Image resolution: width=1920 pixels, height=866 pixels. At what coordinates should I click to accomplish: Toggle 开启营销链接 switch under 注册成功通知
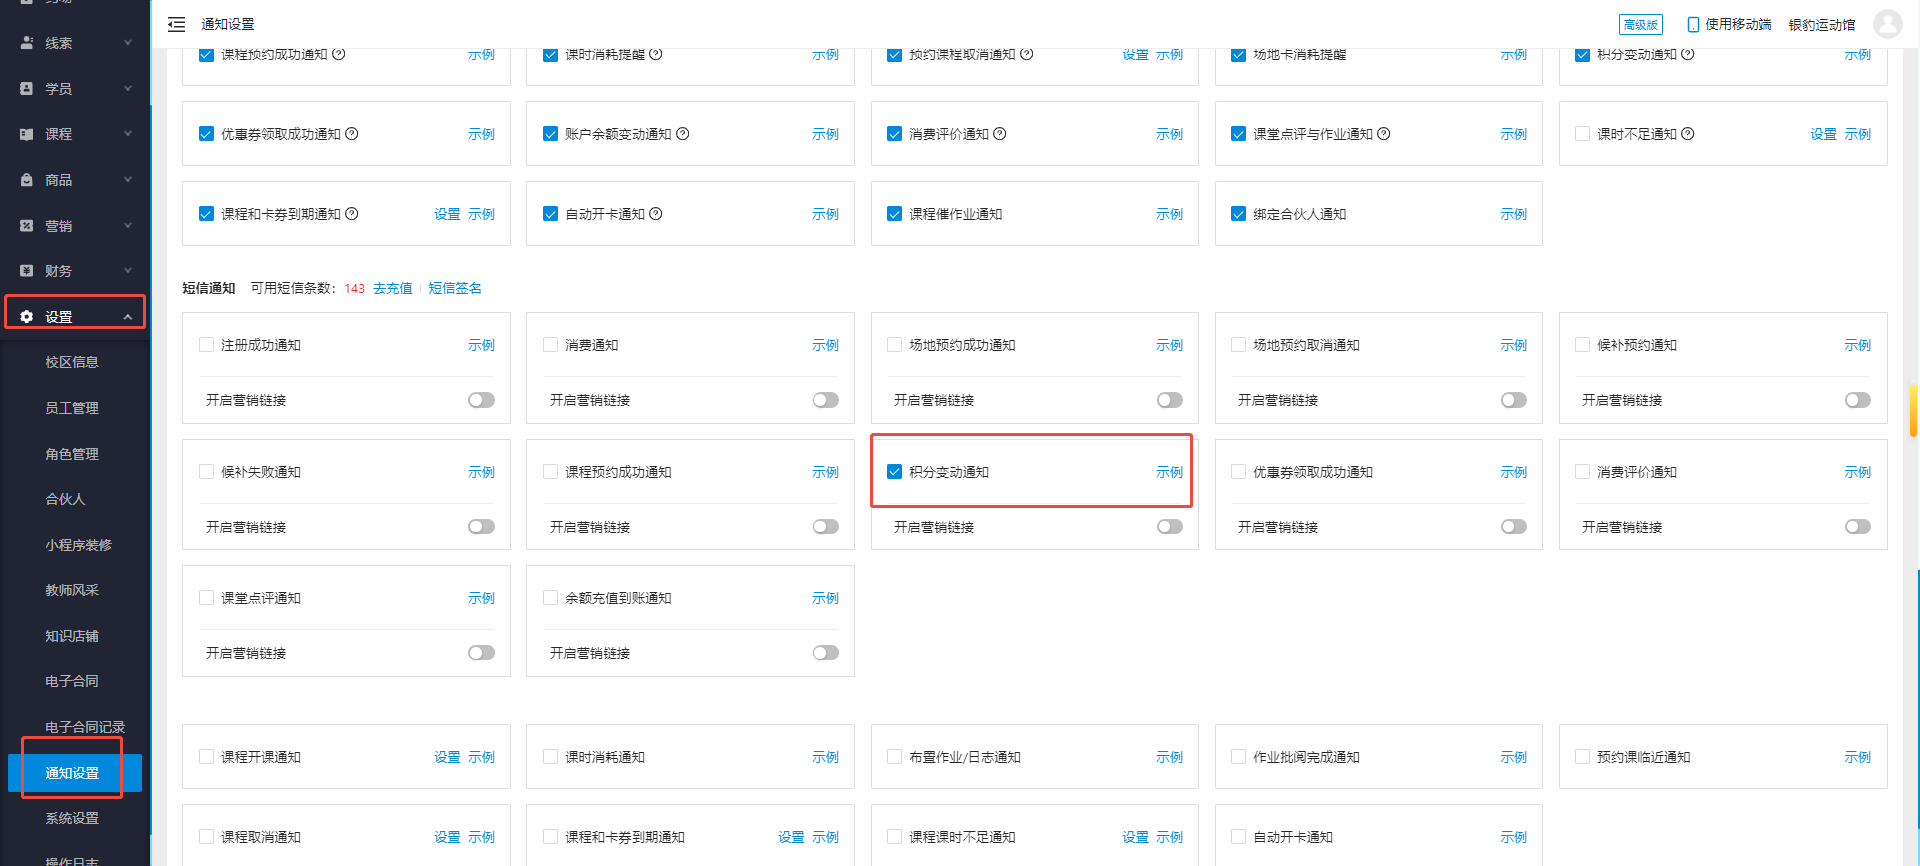481,400
